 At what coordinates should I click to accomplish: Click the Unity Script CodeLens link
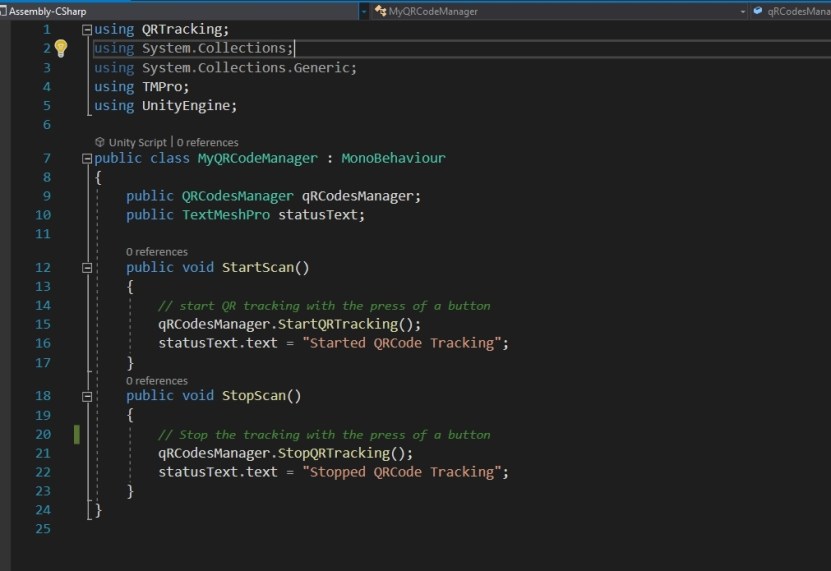point(137,142)
